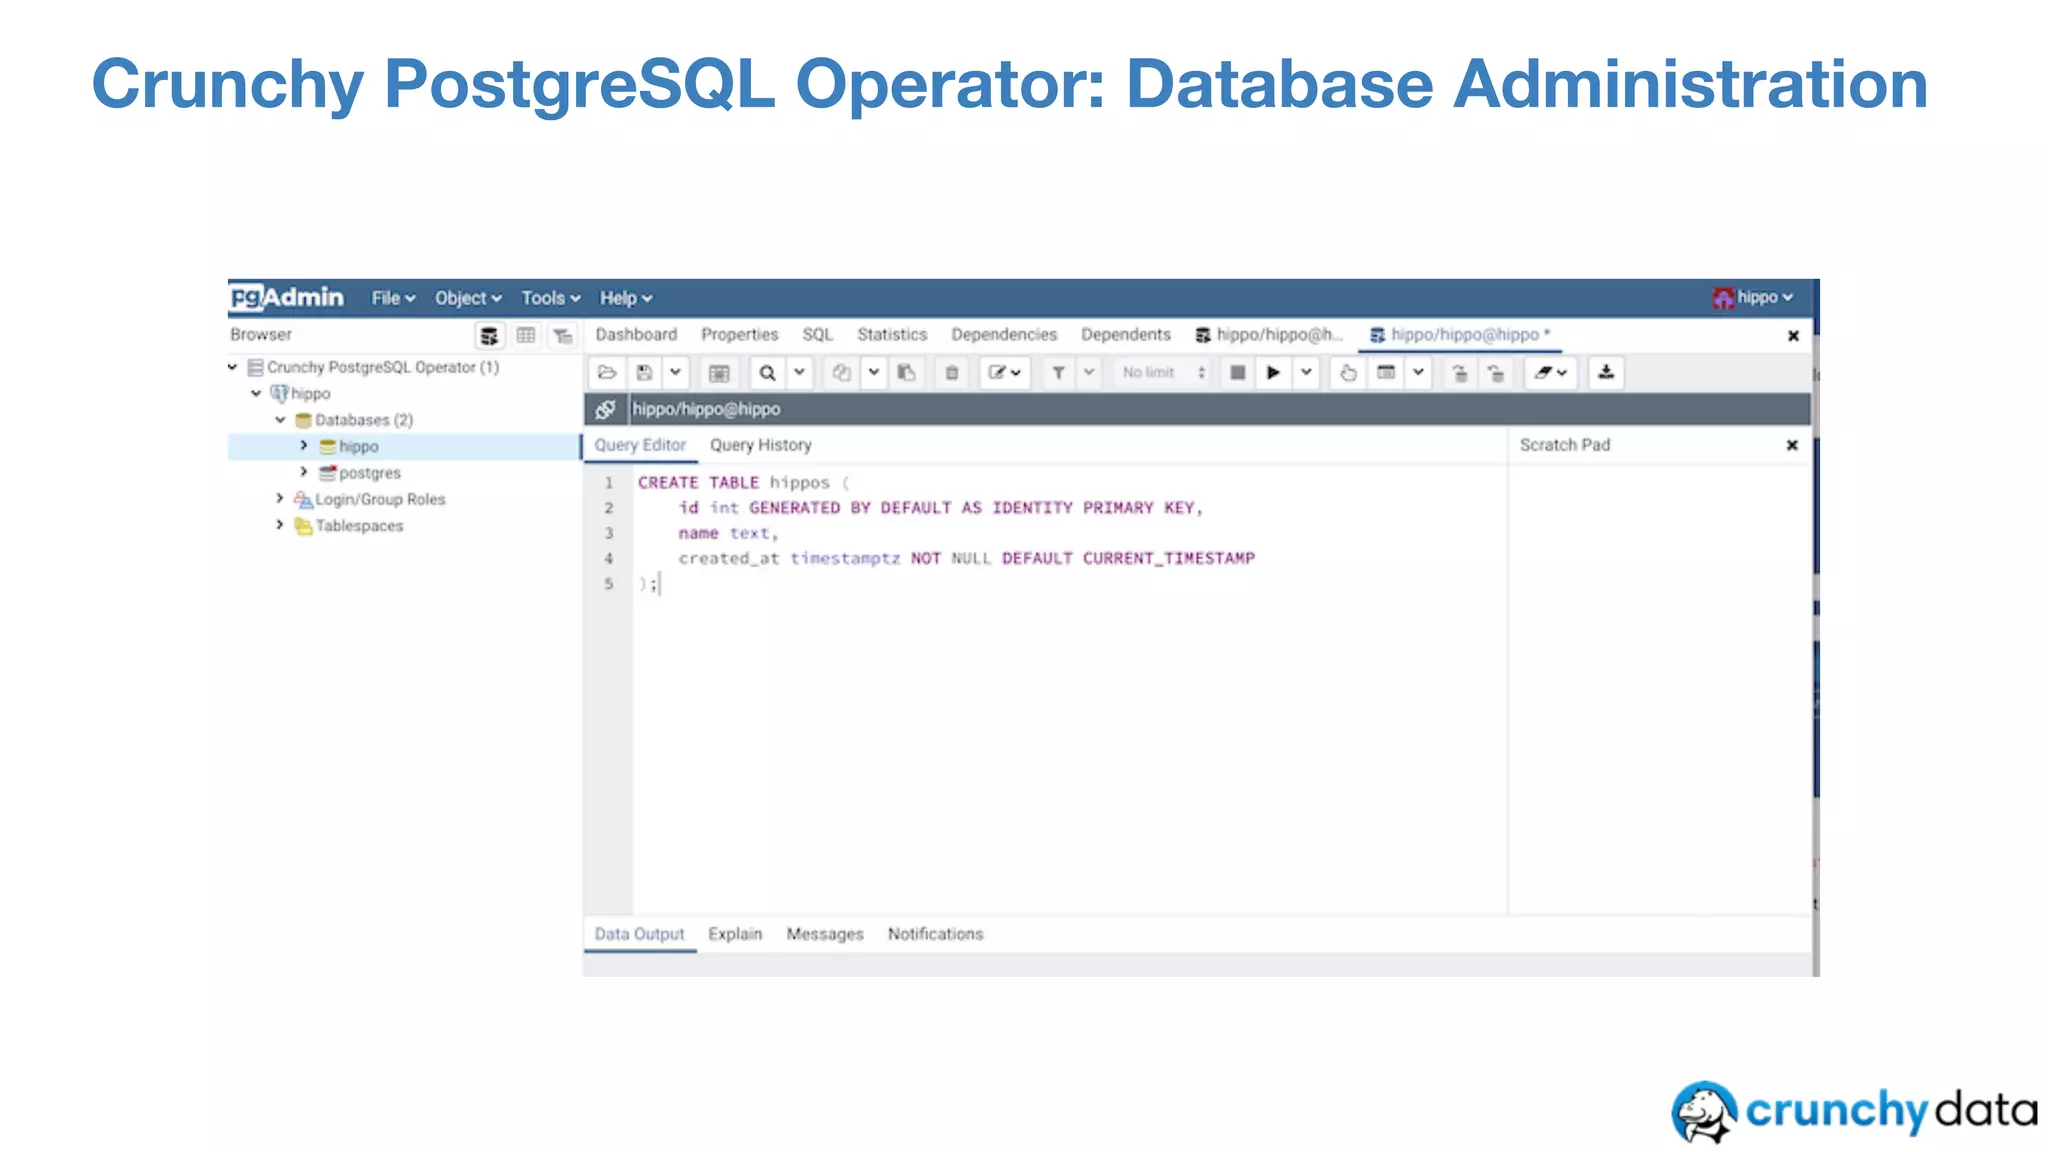Click the Edit pencil icon

tap(1004, 373)
